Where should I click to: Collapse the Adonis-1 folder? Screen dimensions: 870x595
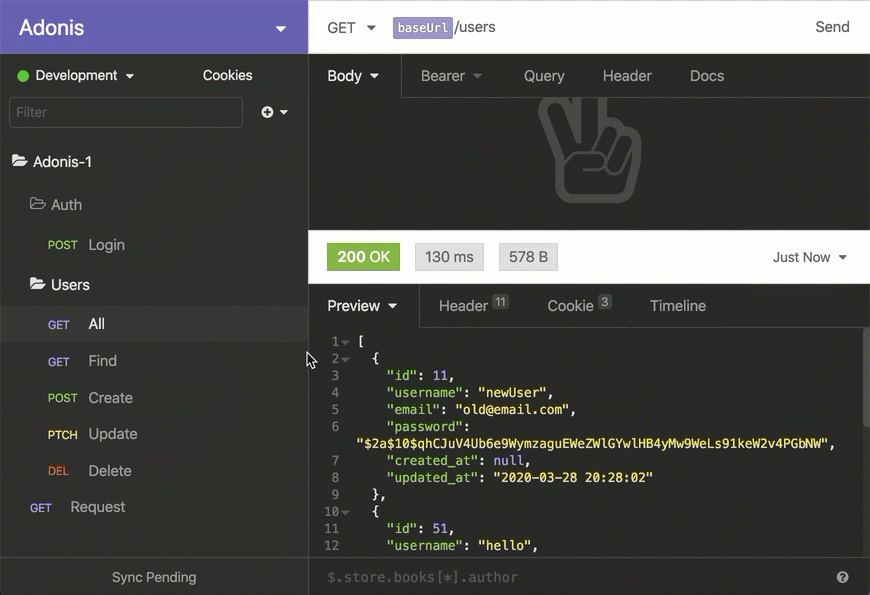pyautogui.click(x=52, y=162)
